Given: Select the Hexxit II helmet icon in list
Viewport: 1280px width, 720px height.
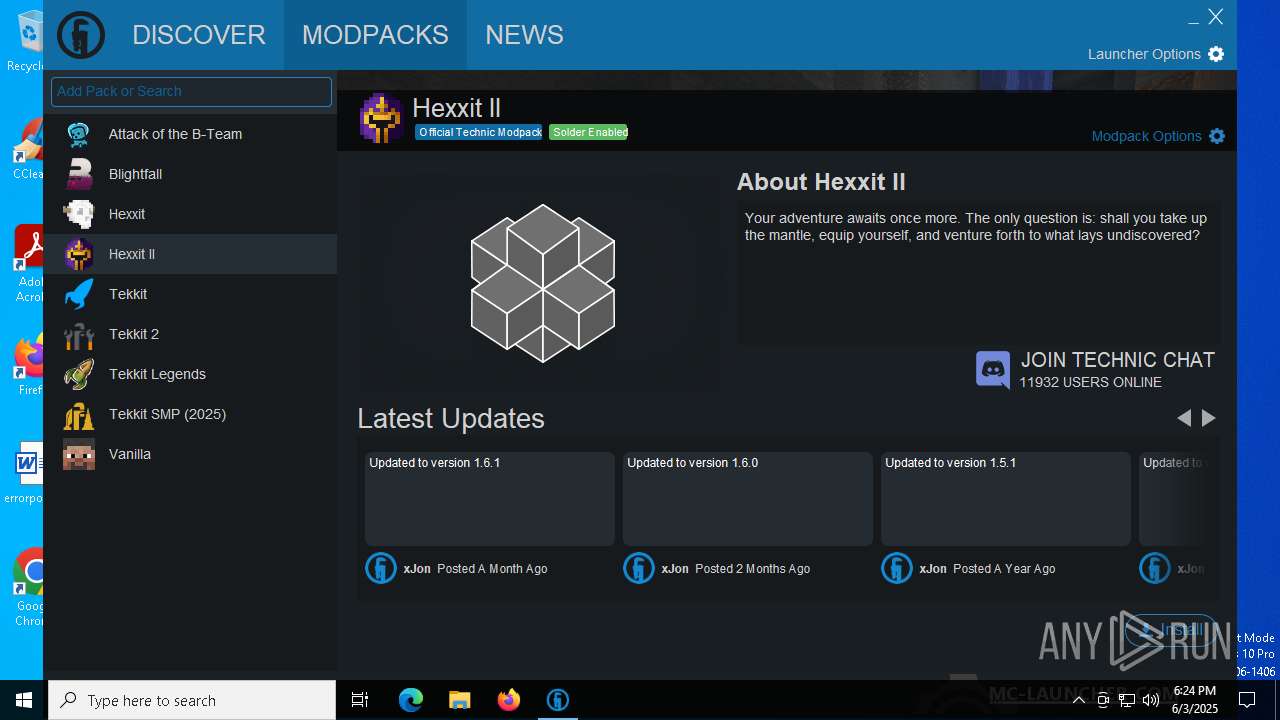Looking at the screenshot, I should (x=79, y=254).
